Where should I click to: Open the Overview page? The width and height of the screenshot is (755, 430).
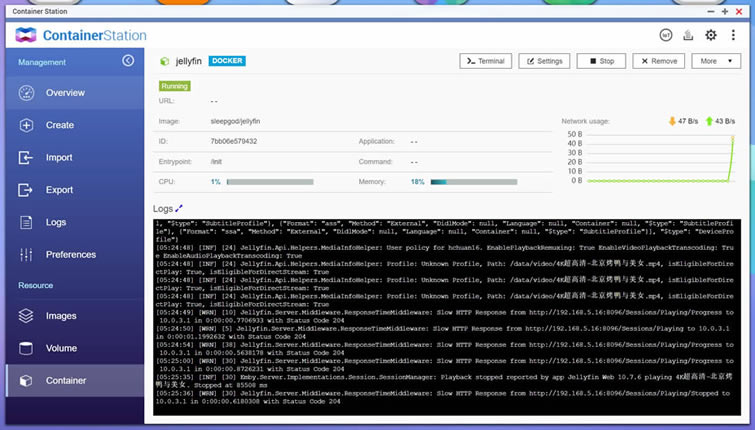75,92
